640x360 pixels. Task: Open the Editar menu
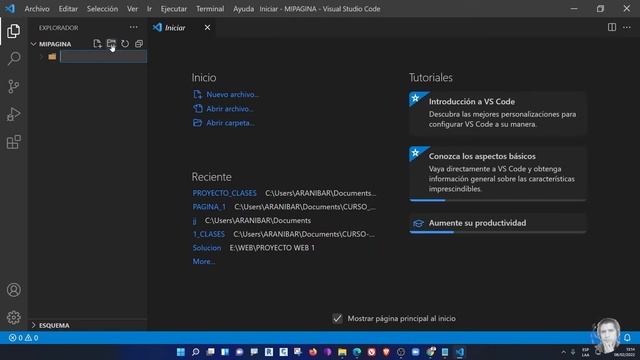pyautogui.click(x=68, y=9)
